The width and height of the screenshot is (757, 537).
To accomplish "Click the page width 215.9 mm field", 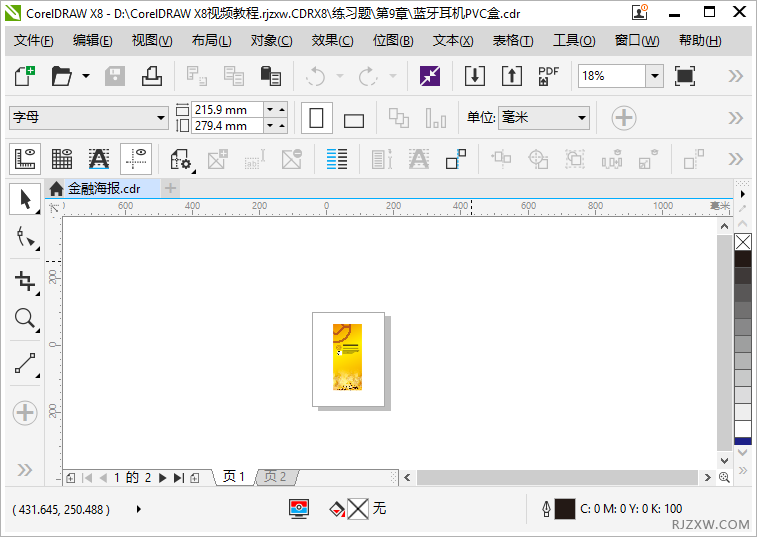I will (x=227, y=110).
